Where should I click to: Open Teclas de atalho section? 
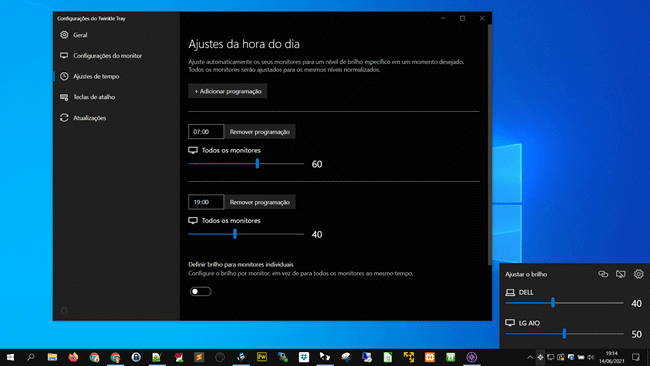pos(116,97)
